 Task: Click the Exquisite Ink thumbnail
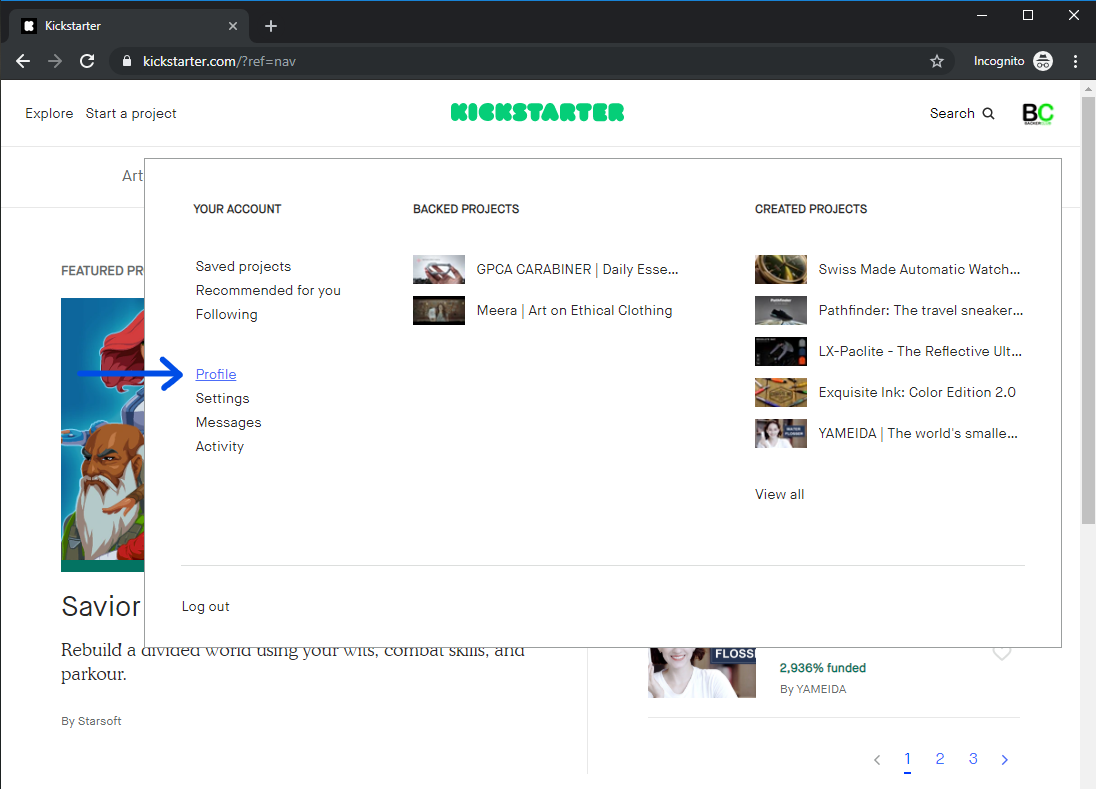(x=781, y=392)
